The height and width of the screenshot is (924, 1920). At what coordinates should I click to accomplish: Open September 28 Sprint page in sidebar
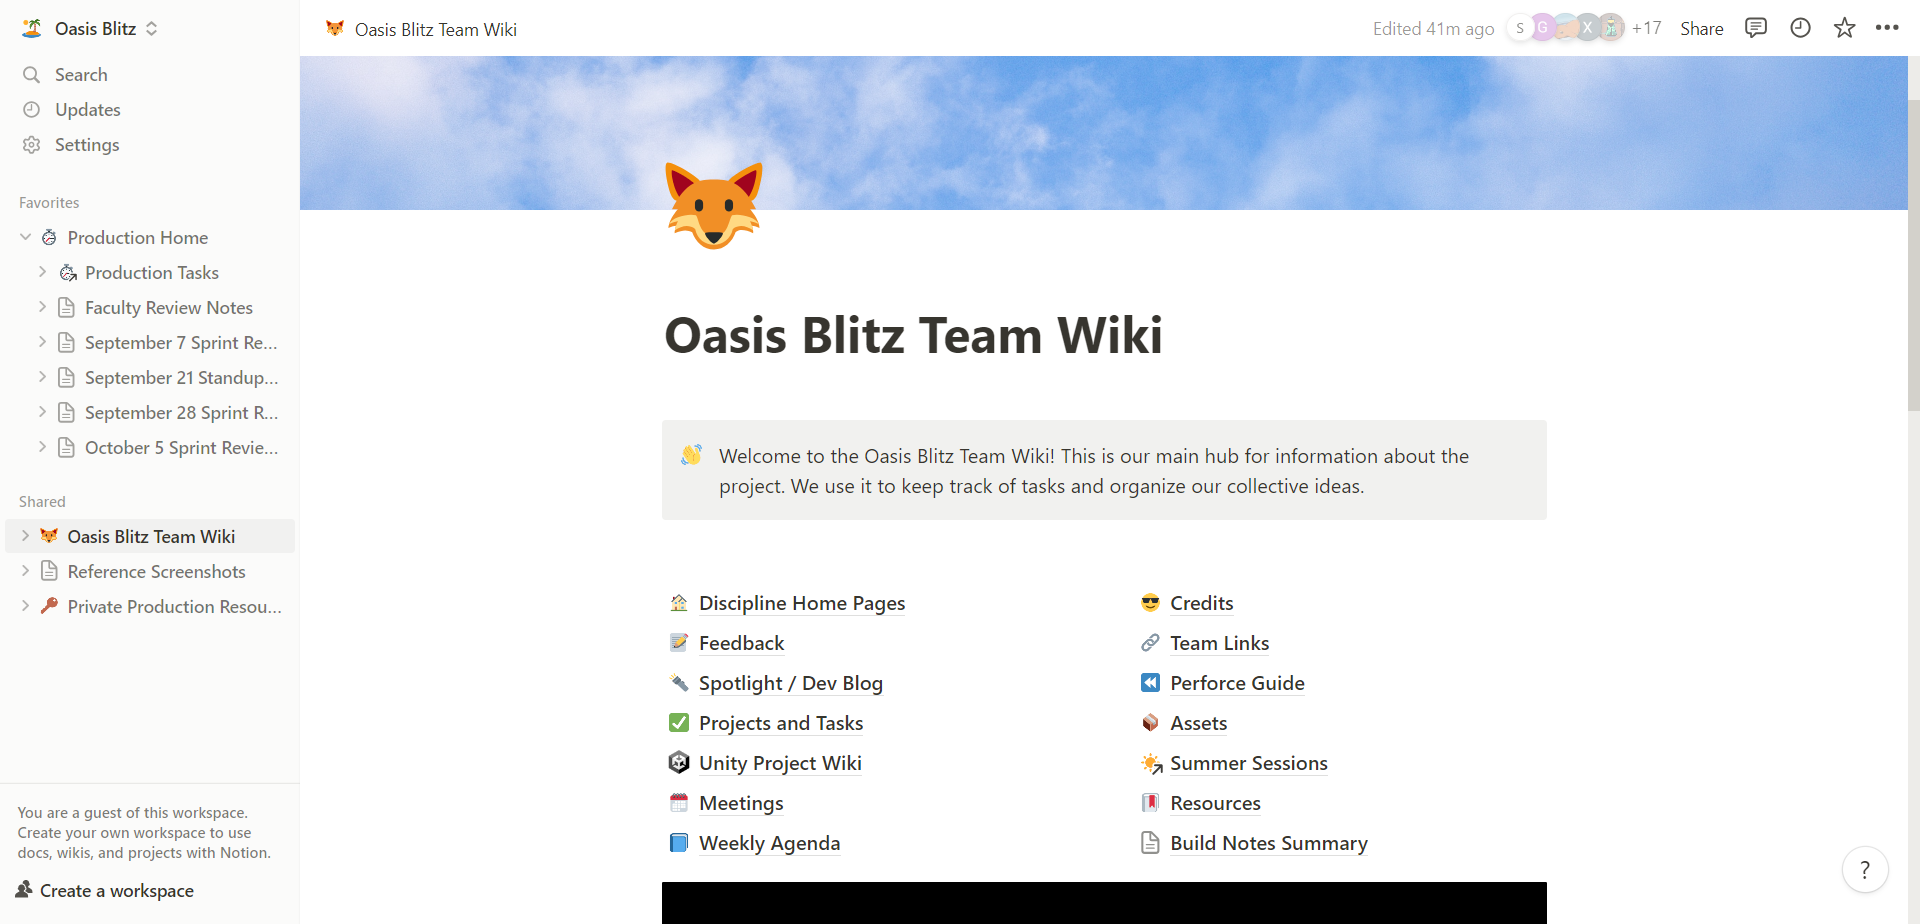181,413
